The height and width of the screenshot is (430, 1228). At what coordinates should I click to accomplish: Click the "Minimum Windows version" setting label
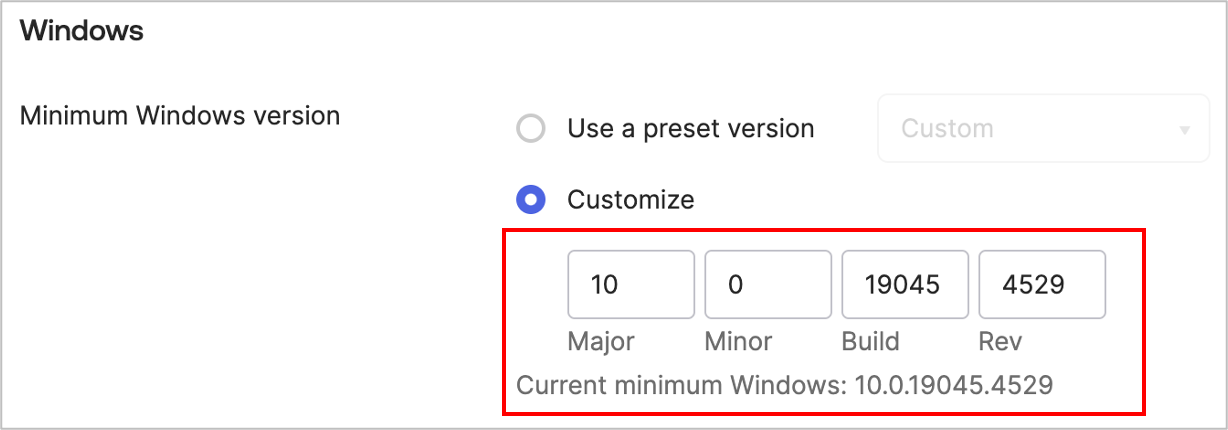tap(180, 116)
